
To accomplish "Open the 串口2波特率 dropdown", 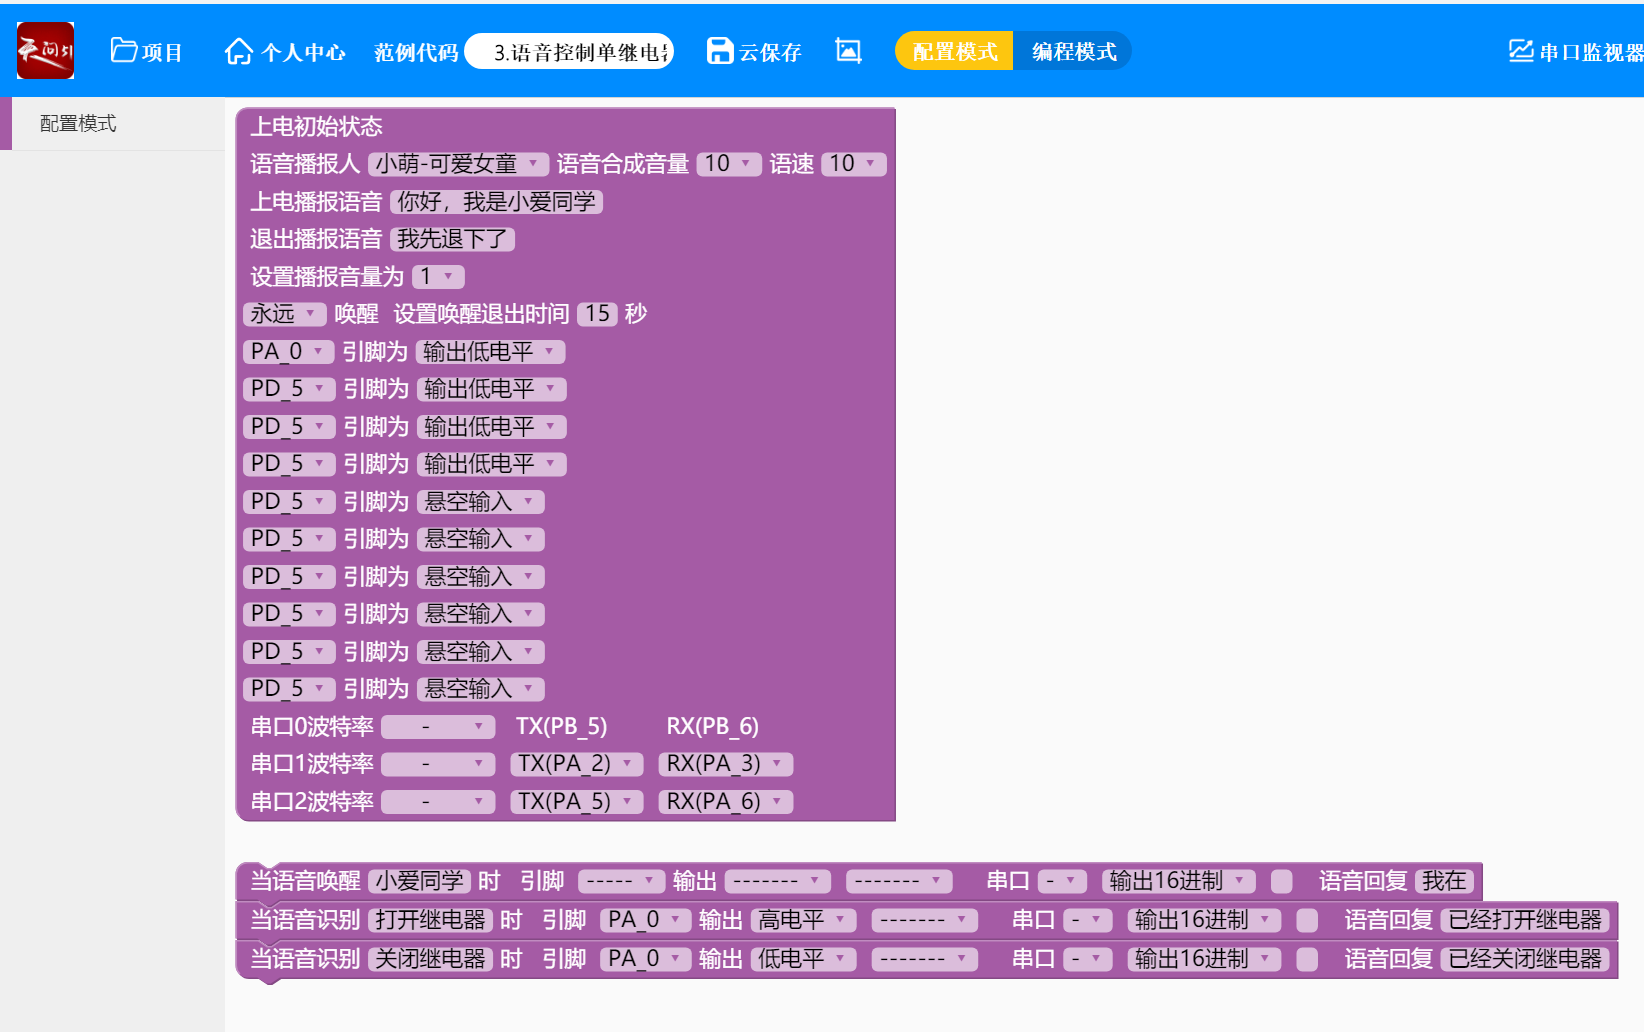I will (438, 802).
